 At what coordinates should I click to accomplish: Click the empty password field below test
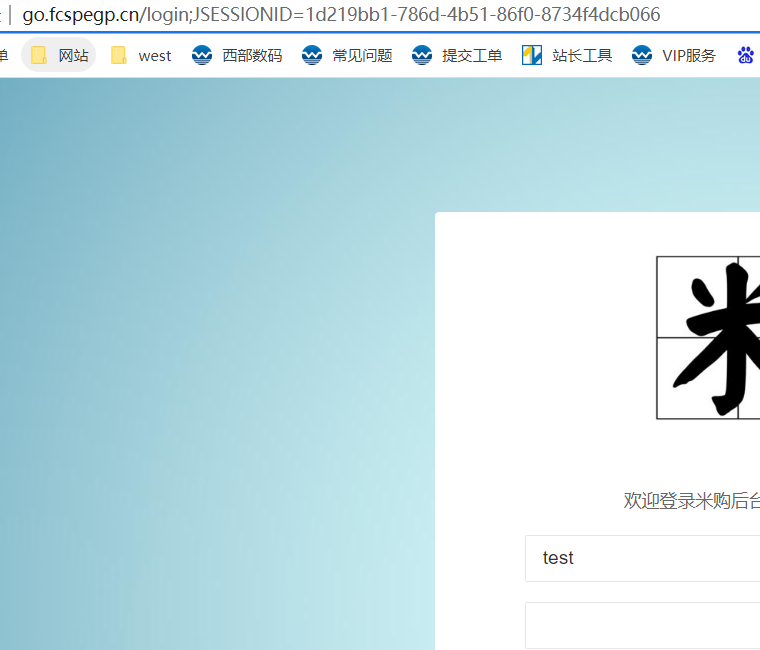(642, 625)
